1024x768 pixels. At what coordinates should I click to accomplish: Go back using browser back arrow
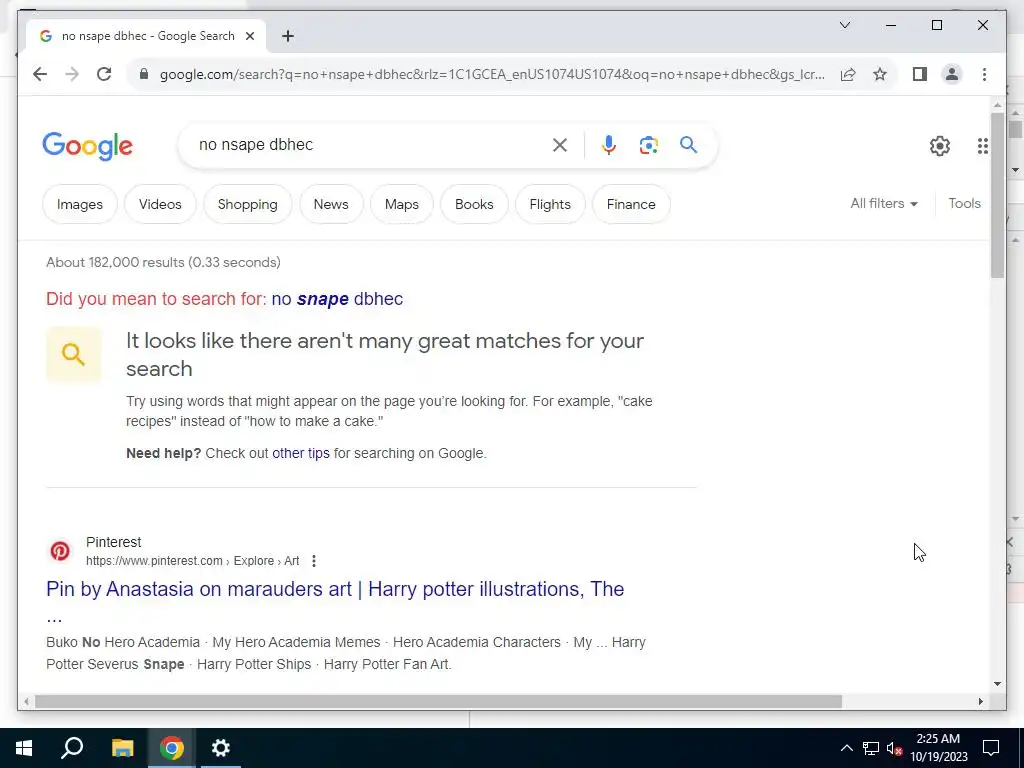(40, 74)
